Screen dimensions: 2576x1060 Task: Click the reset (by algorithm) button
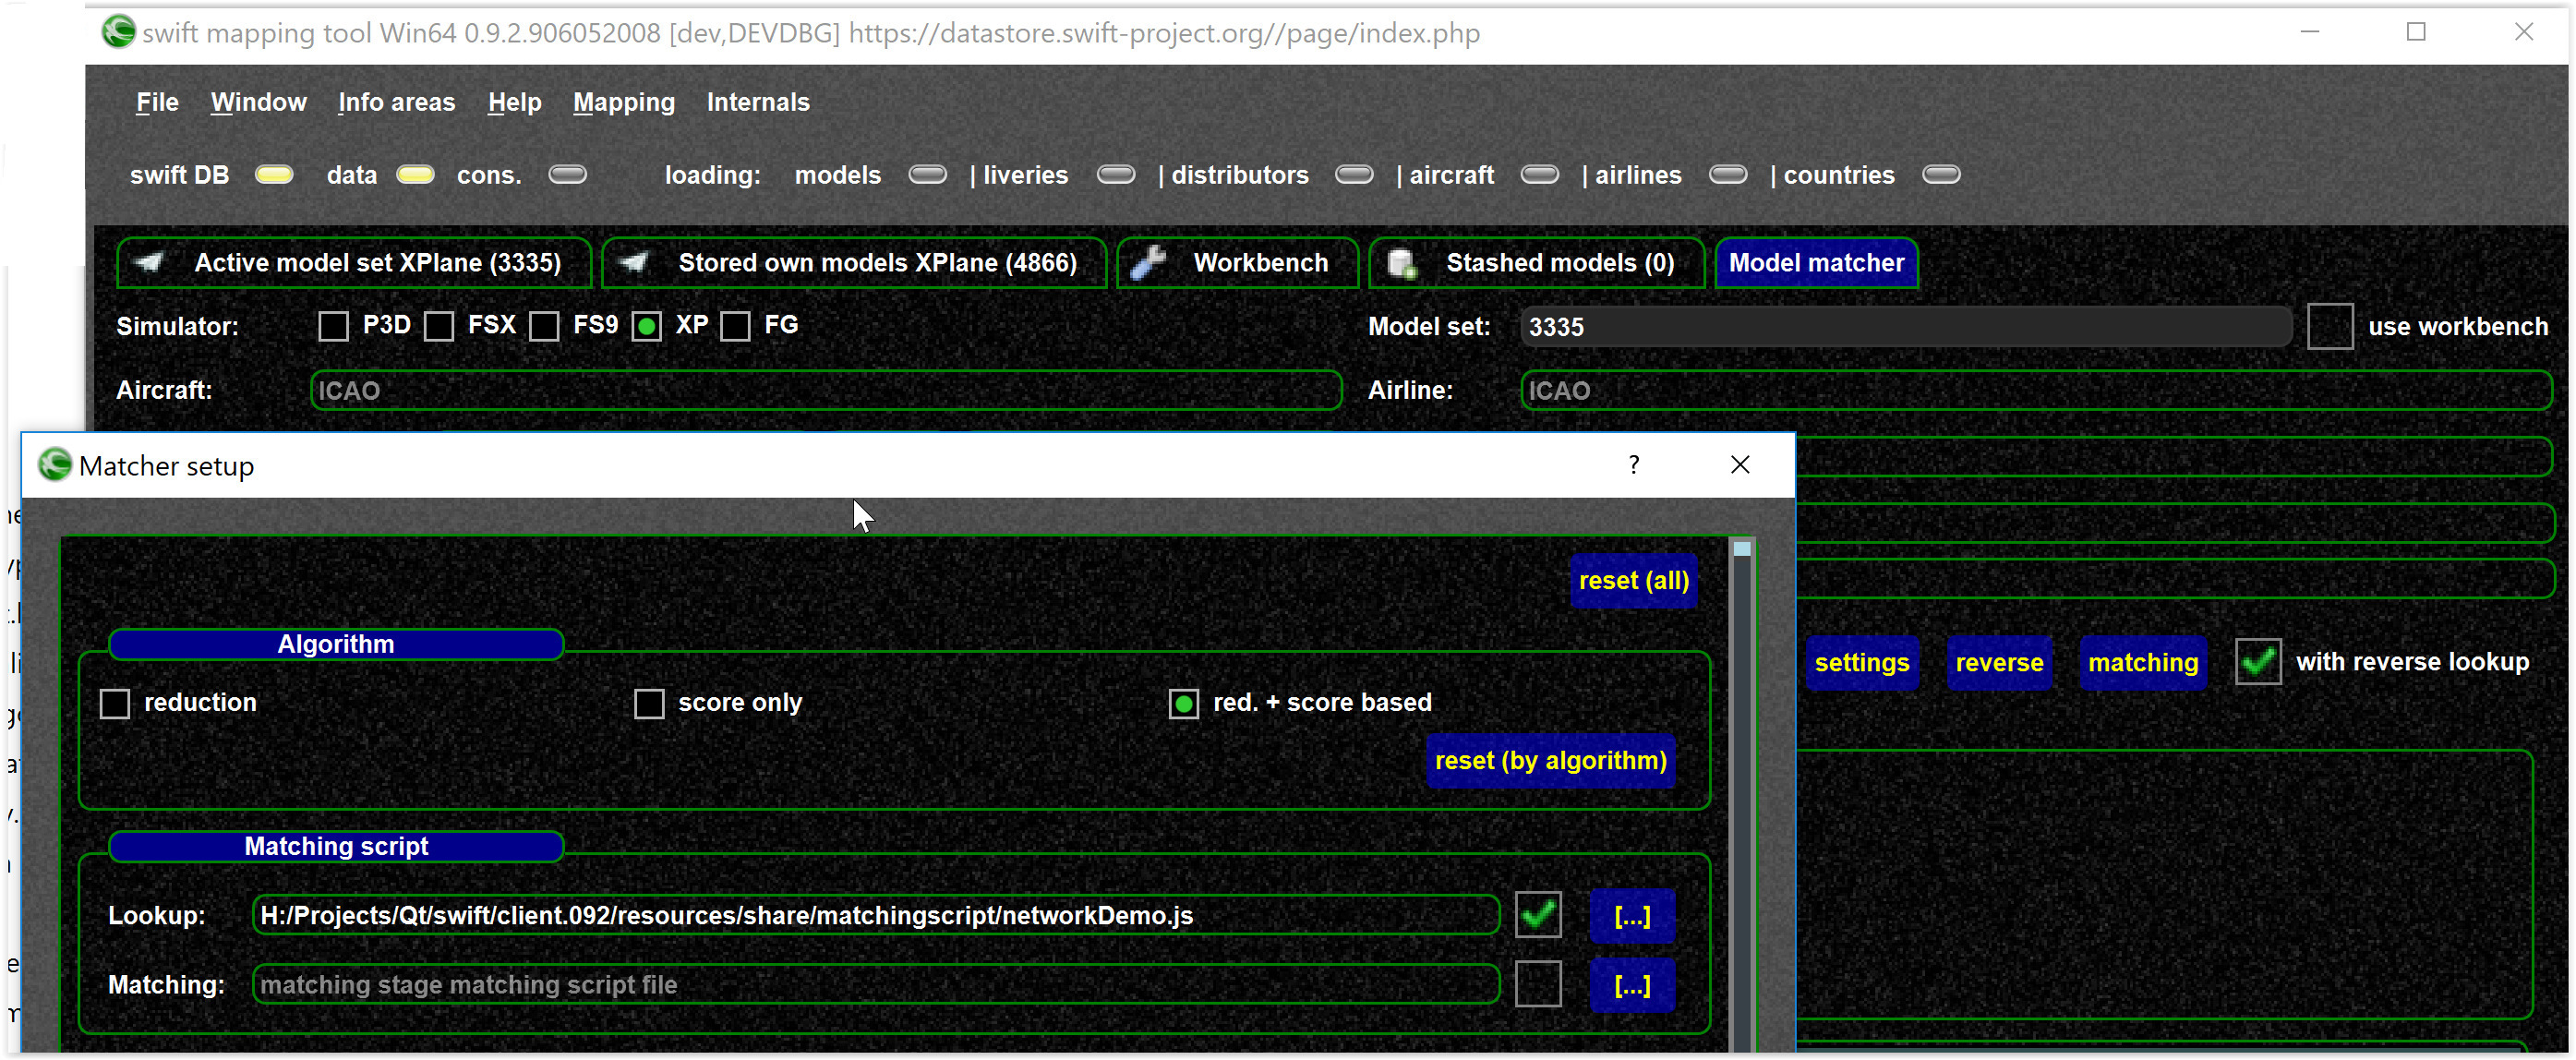coord(1550,761)
